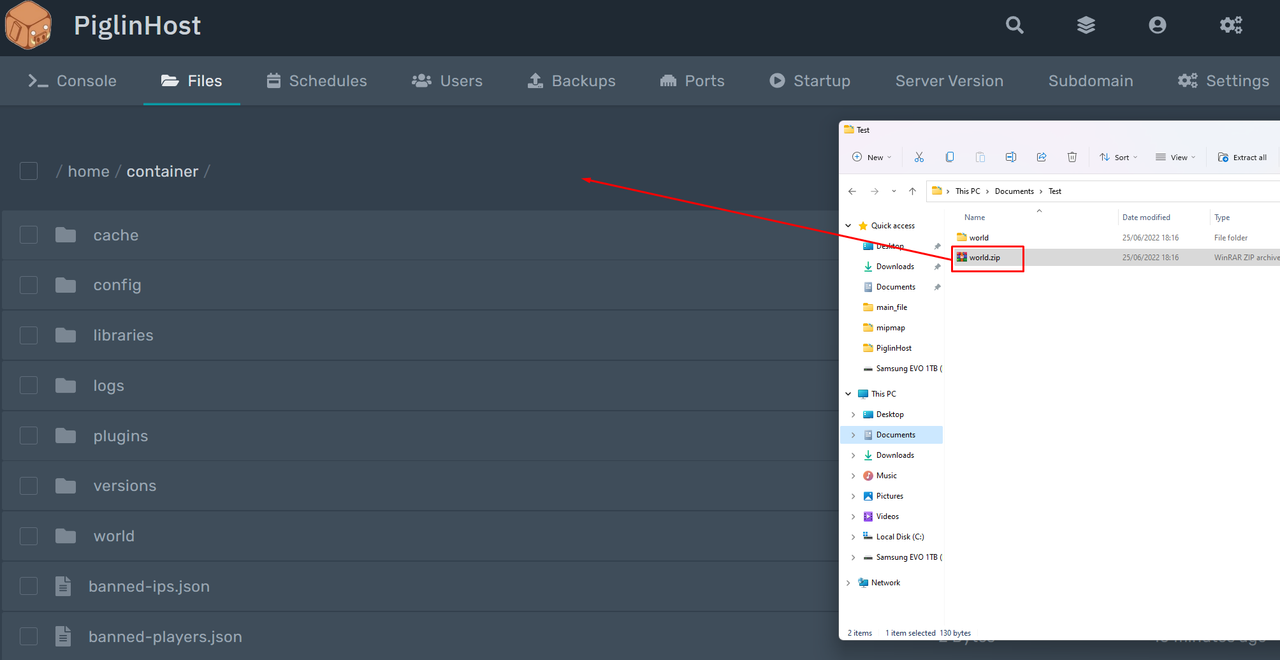The image size is (1280, 660).
Task: Tick the checkbox for the config folder
Action: click(29, 285)
